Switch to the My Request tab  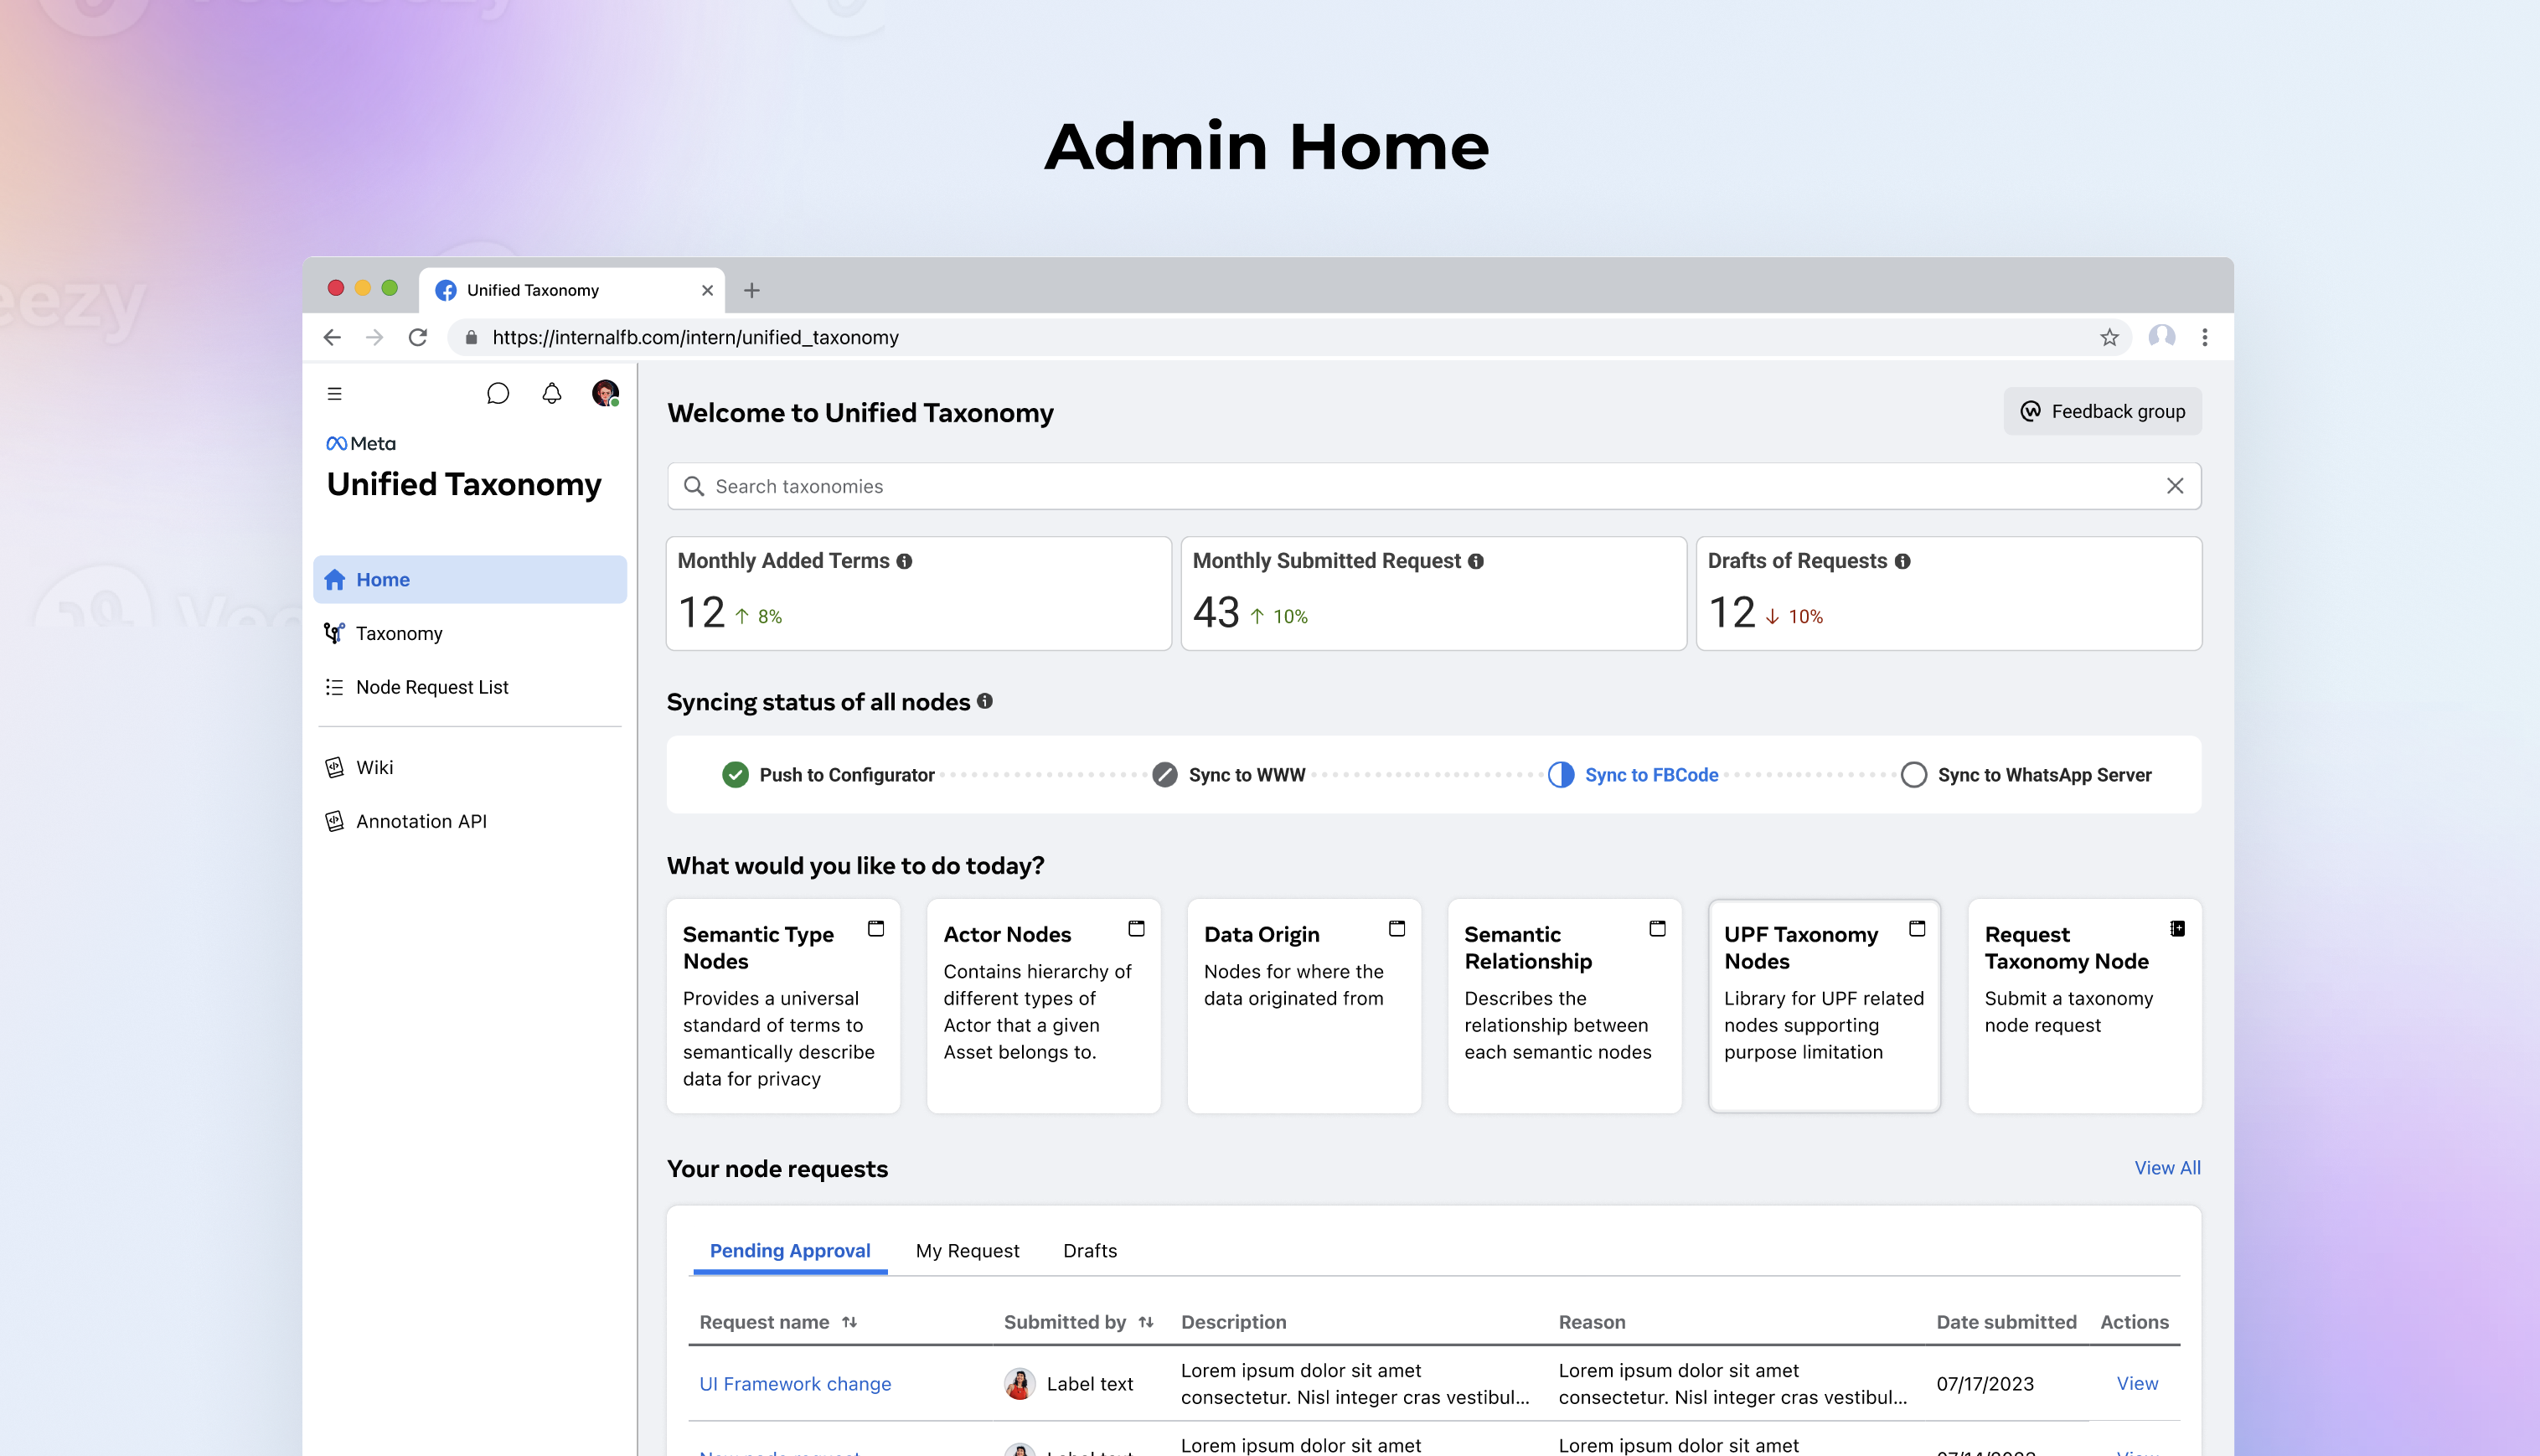pos(967,1250)
